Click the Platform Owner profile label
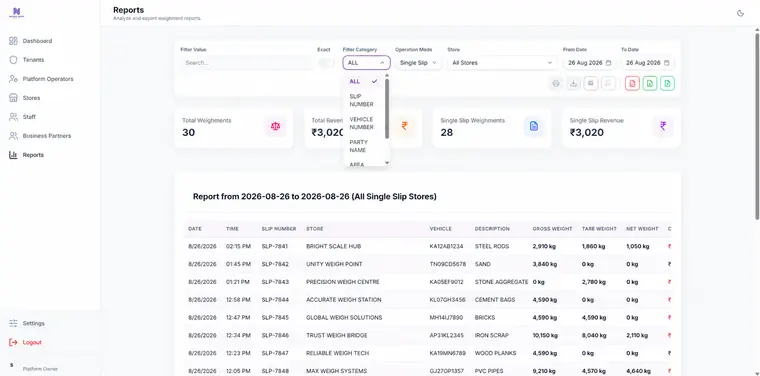The image size is (760, 376). pos(40,369)
